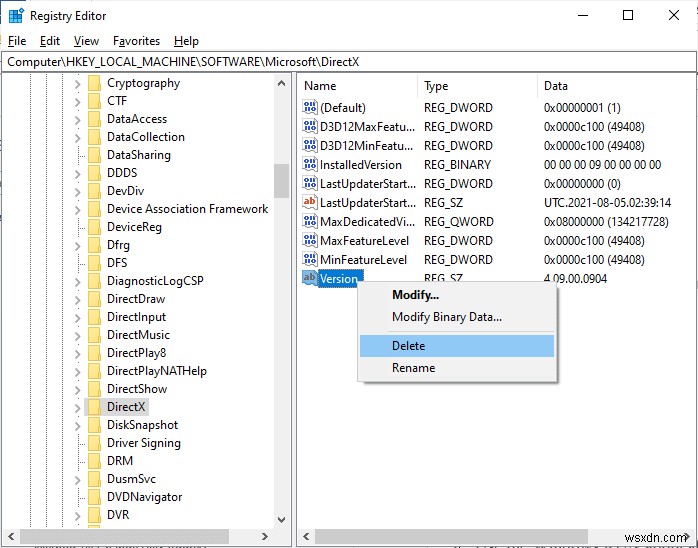The height and width of the screenshot is (548, 698).
Task: Click the Data column header
Action: (x=617, y=86)
